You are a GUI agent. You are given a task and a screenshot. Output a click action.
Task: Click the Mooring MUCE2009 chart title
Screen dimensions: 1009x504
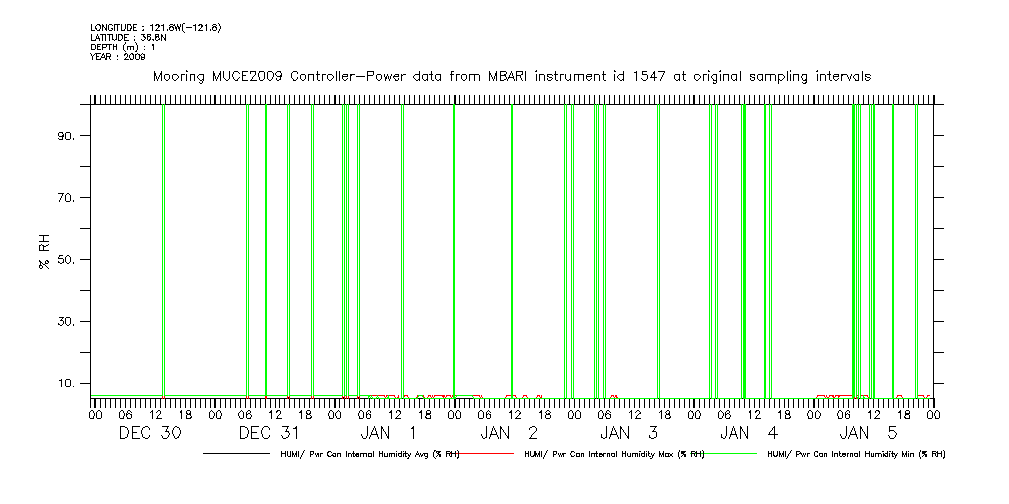coord(511,76)
